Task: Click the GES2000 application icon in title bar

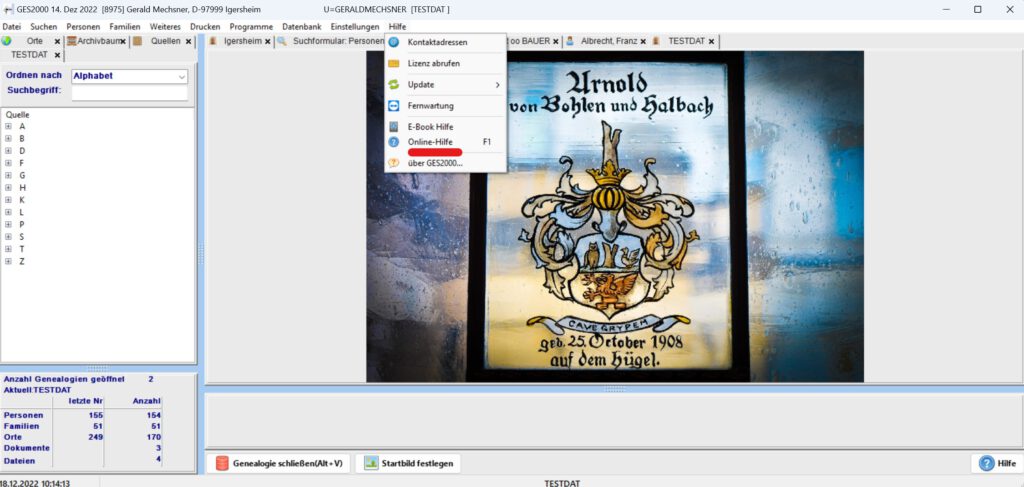Action: coord(8,9)
